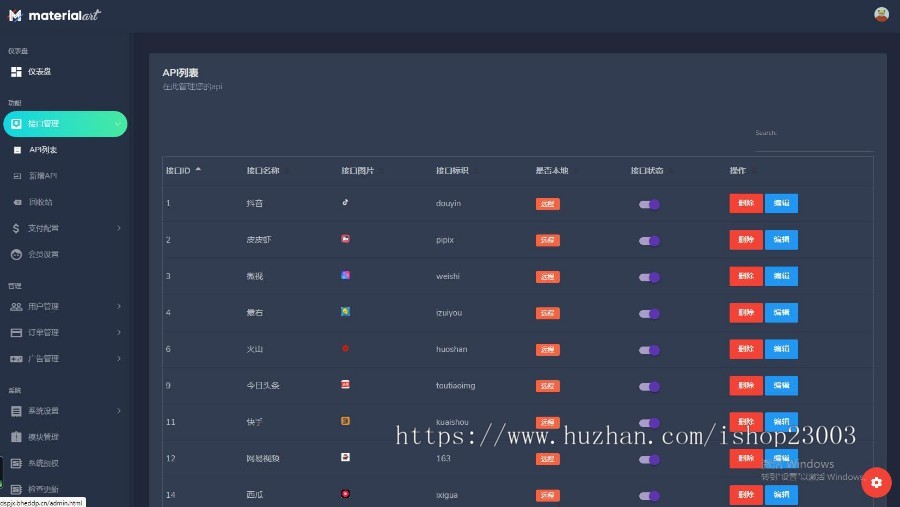Click the 接口管理 sidebar icon
This screenshot has height=507, width=900.
[x=16, y=124]
